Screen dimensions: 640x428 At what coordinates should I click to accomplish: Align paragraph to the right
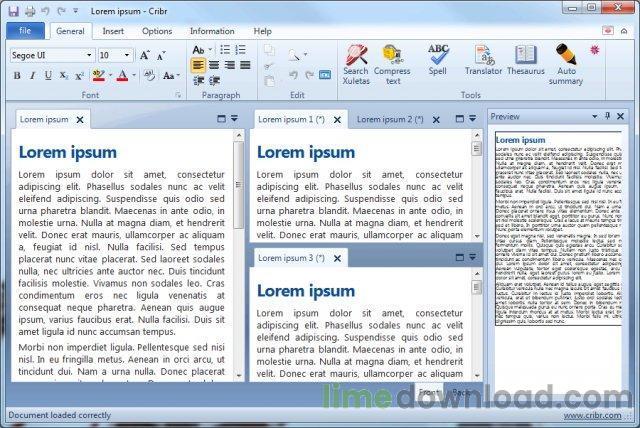230,65
